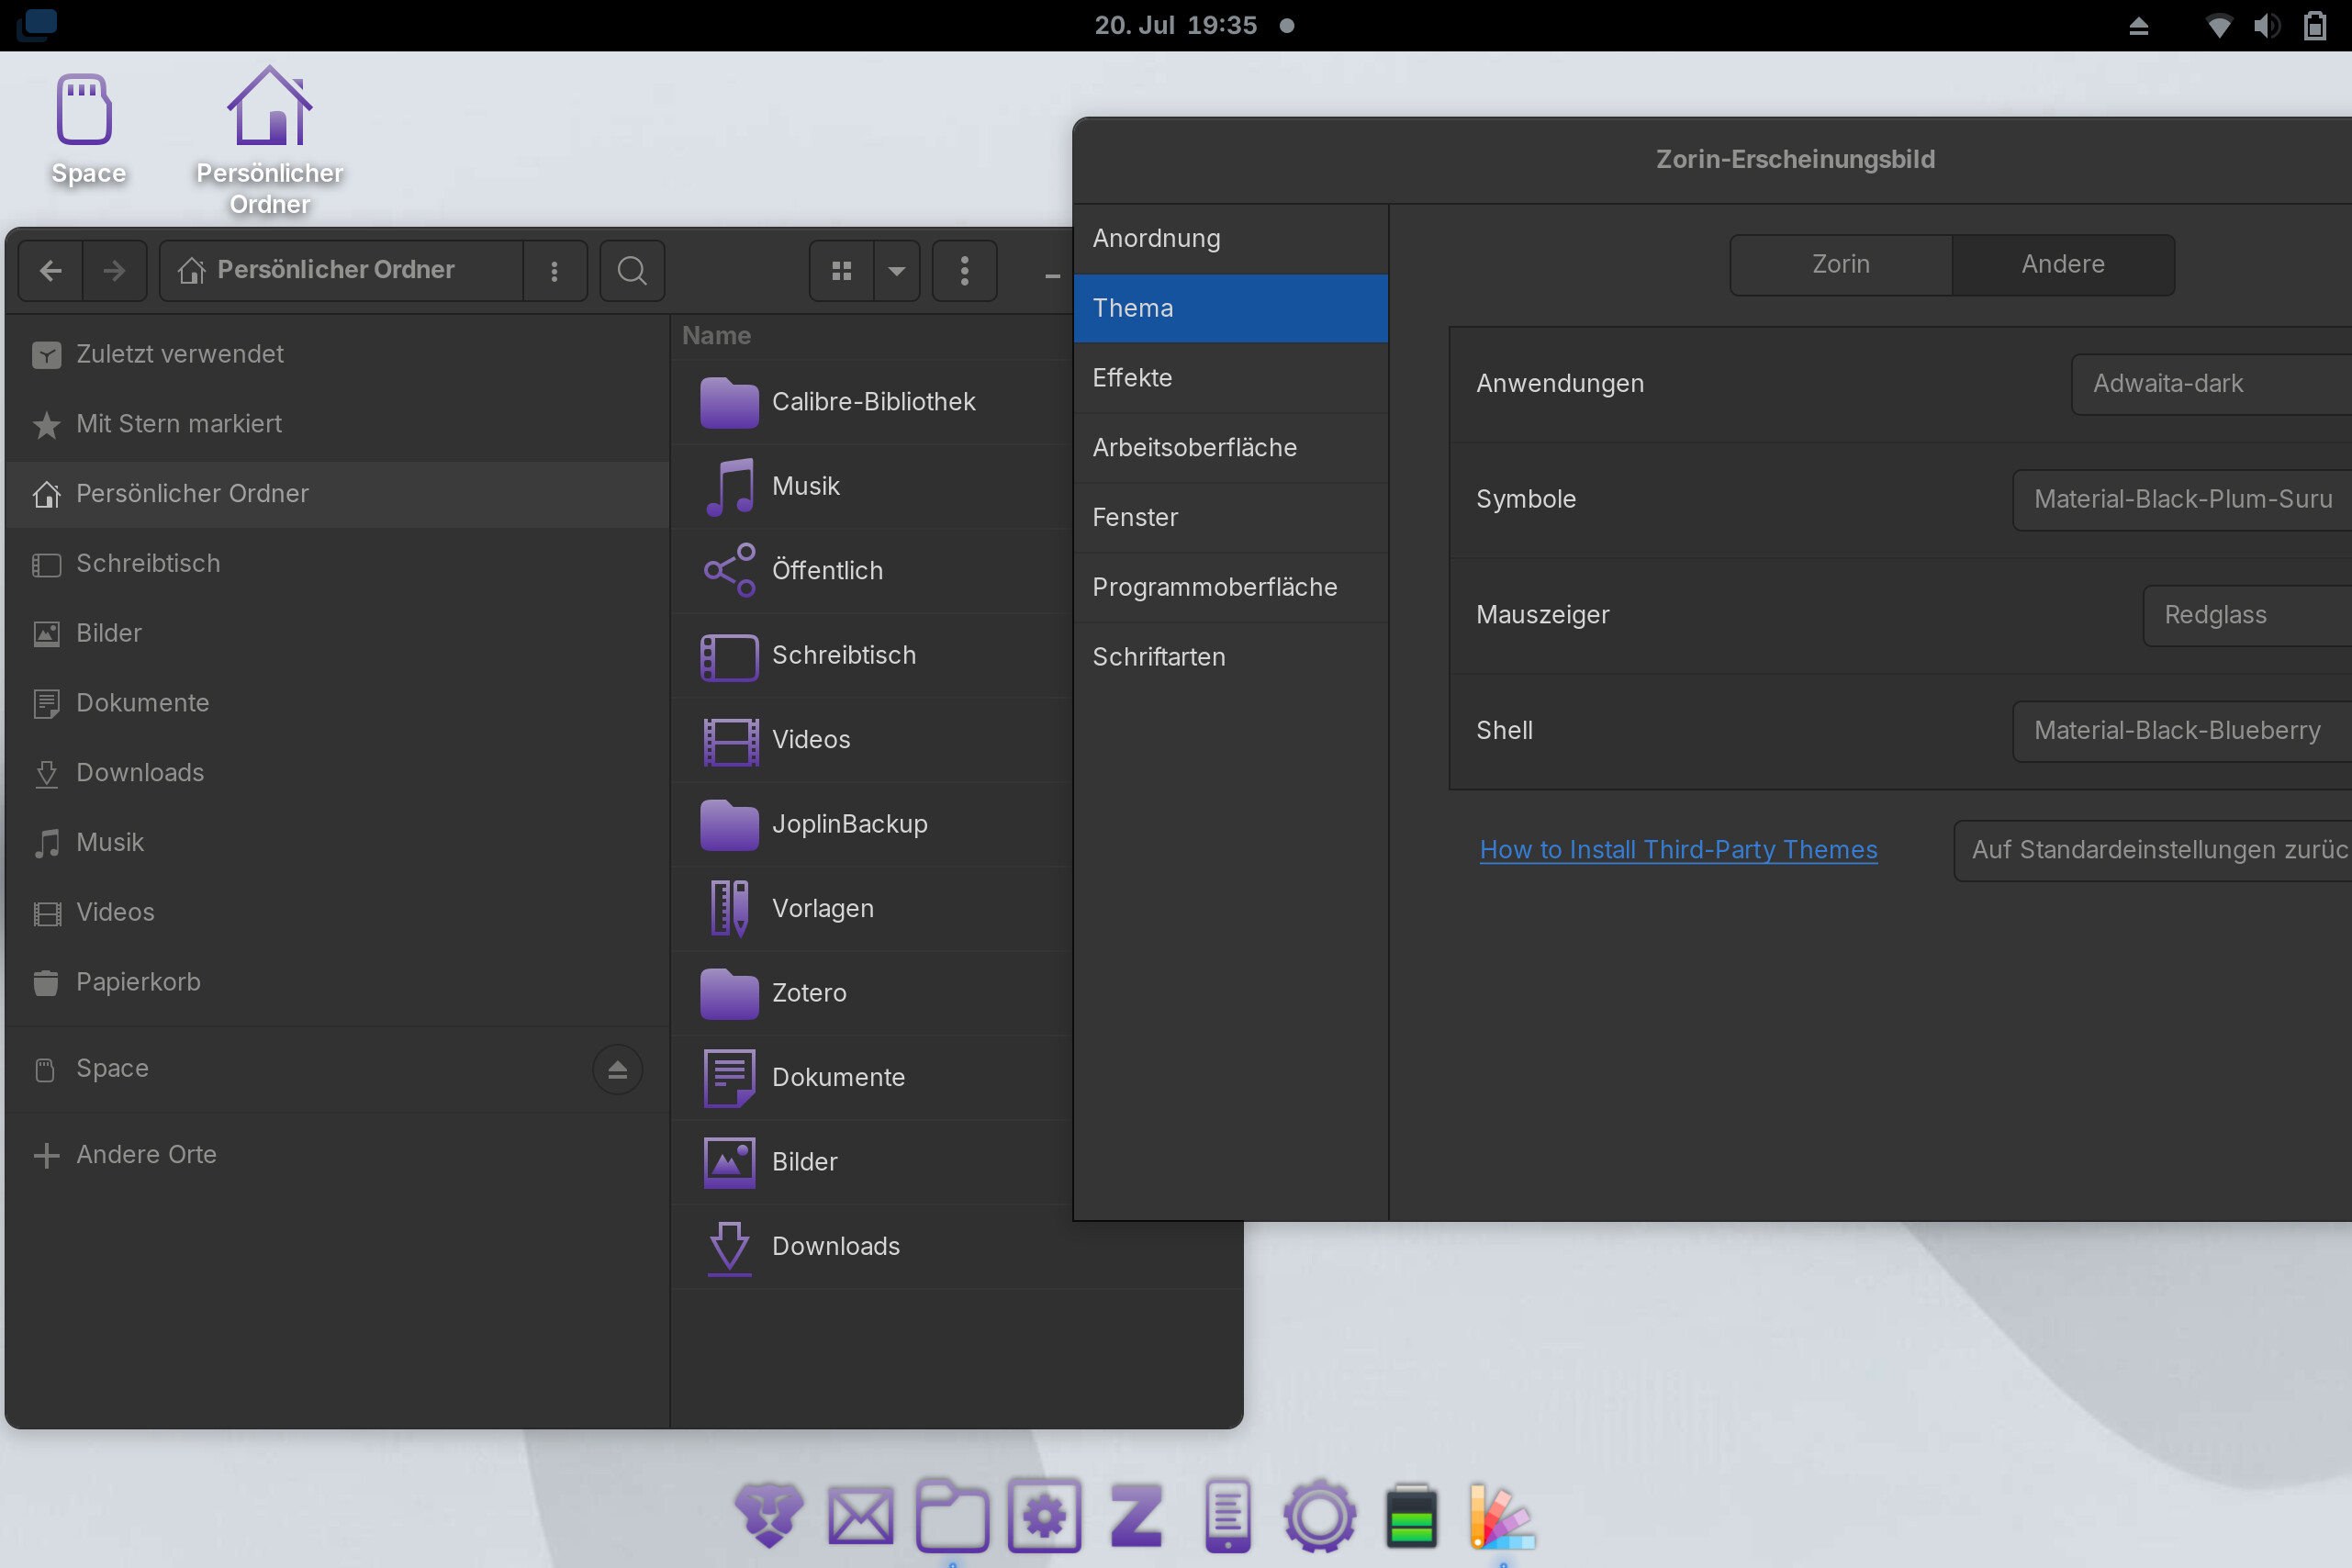The width and height of the screenshot is (2352, 1568).
Task: Select Mit Stern markiert in sidebar
Action: (337, 424)
